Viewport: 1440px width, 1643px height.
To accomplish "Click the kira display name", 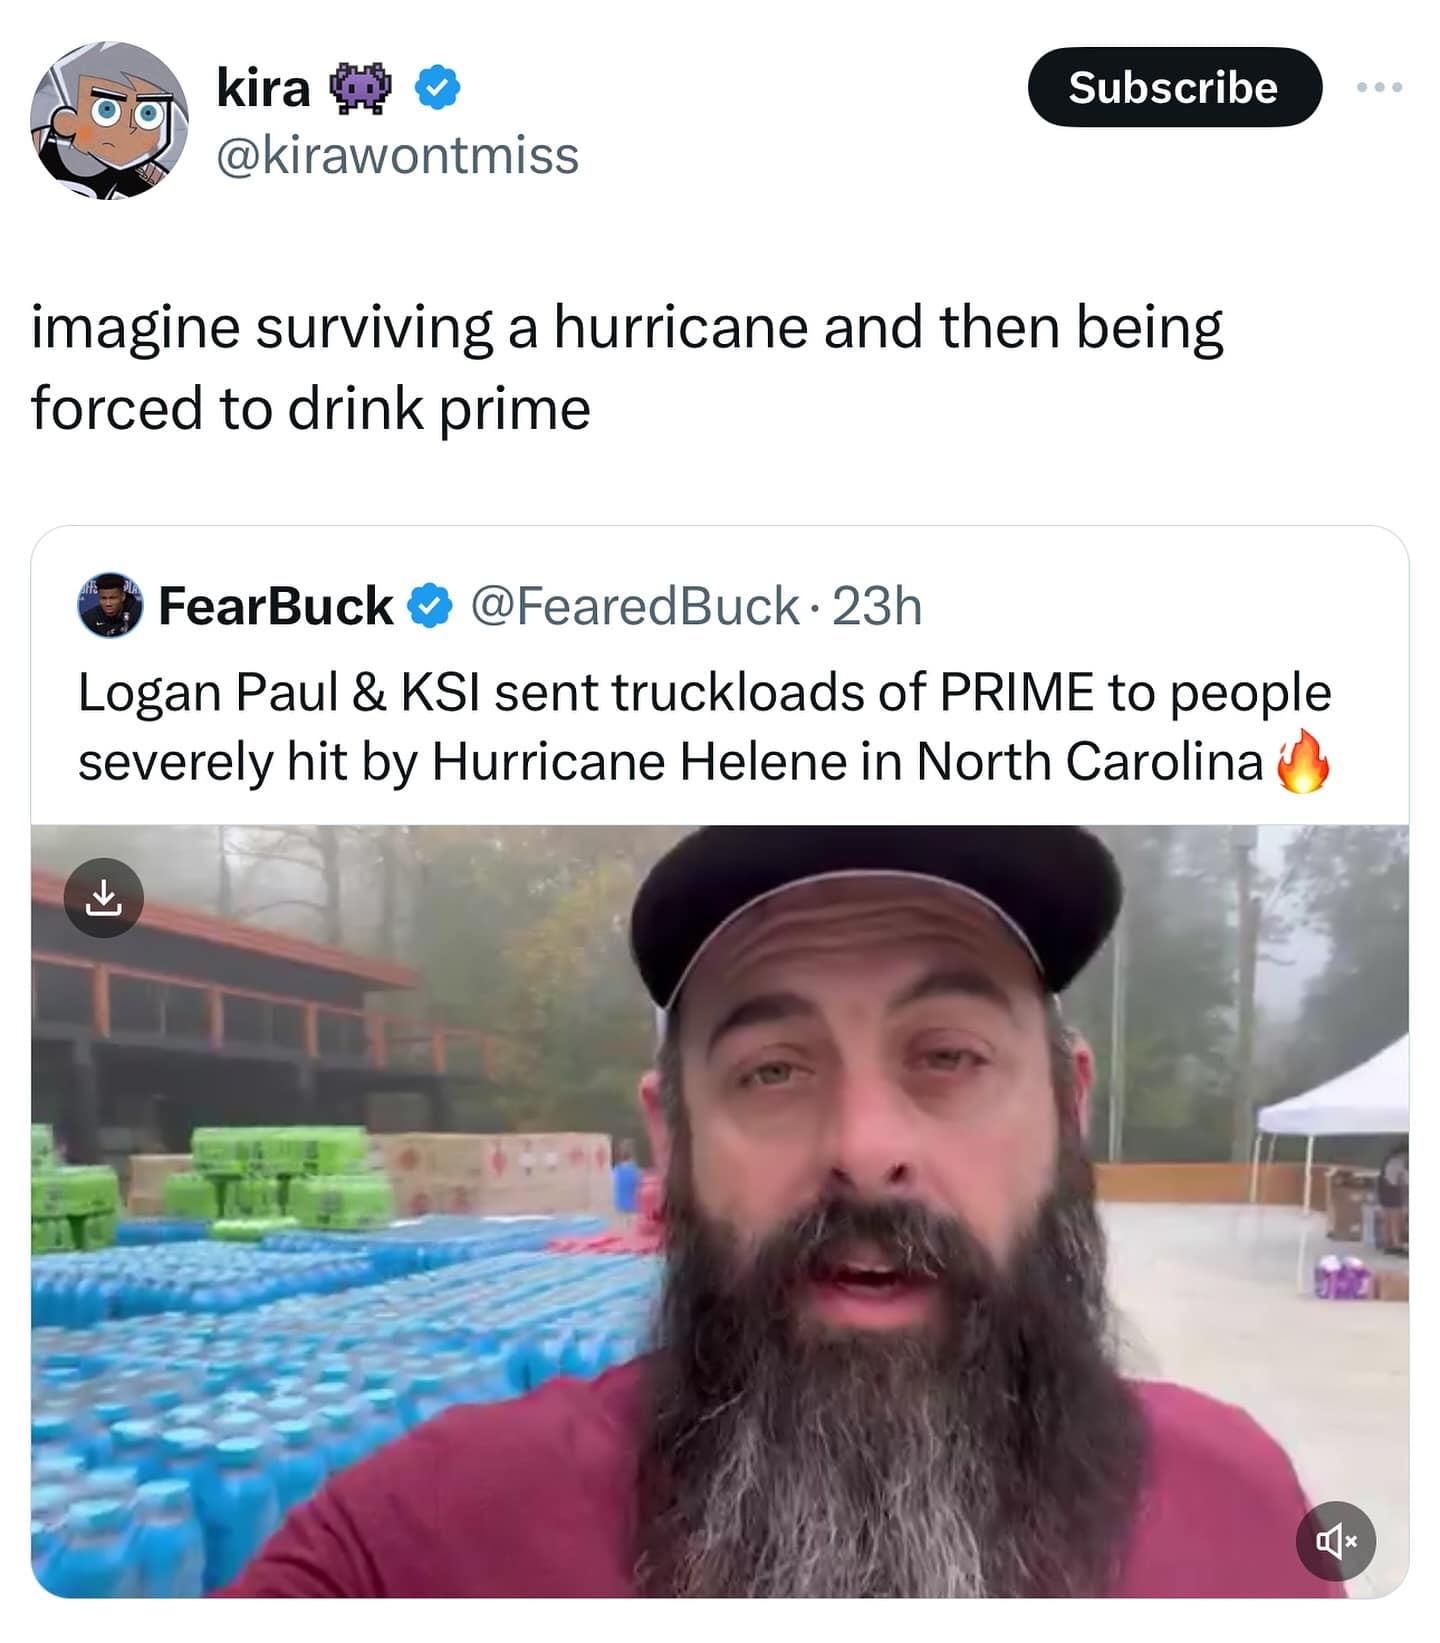I will (x=263, y=88).
